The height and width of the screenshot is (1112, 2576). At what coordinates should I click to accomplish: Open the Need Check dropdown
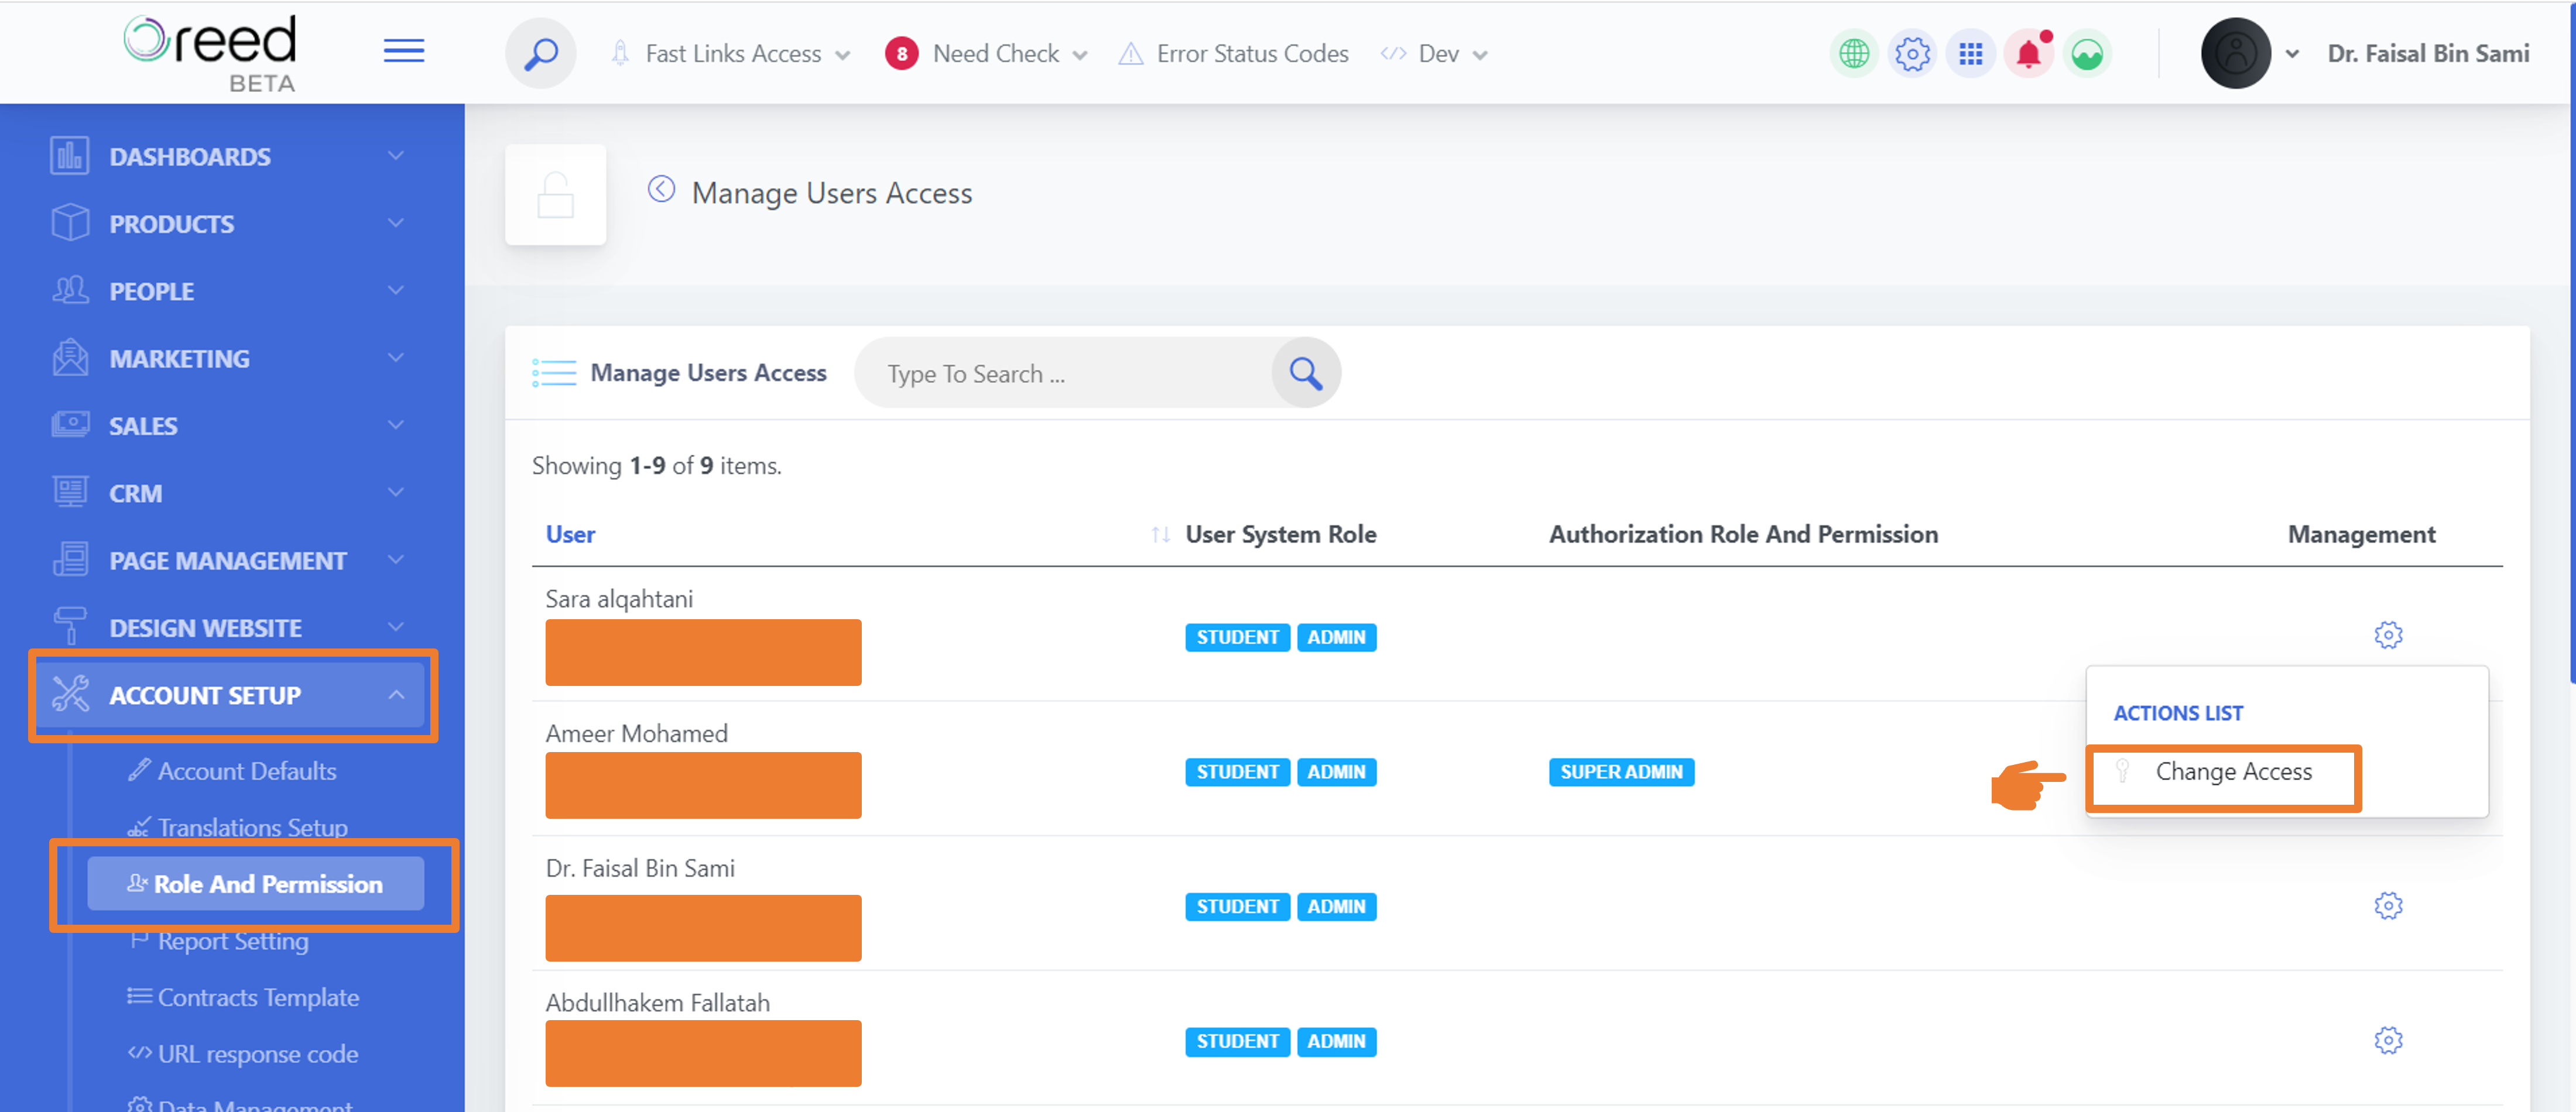986,54
